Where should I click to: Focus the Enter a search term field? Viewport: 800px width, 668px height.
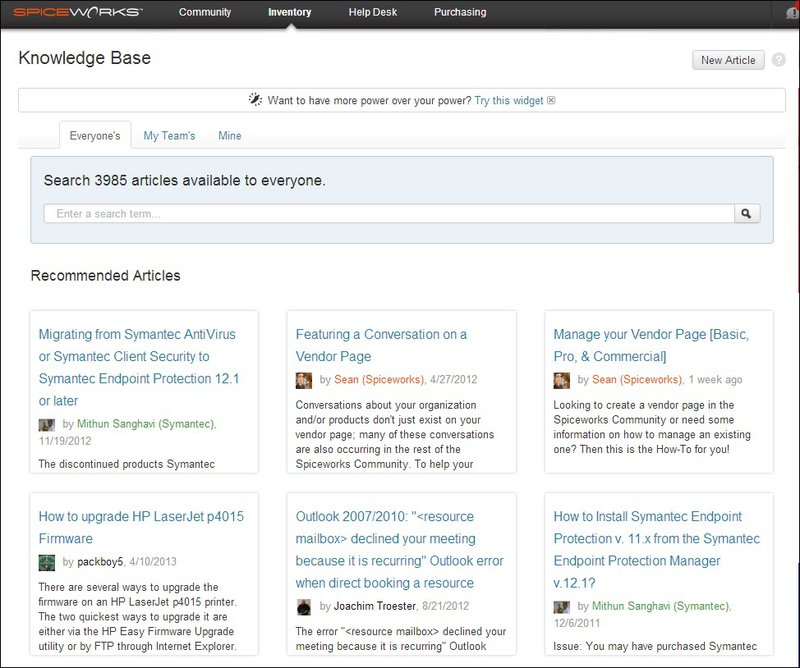[389, 214]
